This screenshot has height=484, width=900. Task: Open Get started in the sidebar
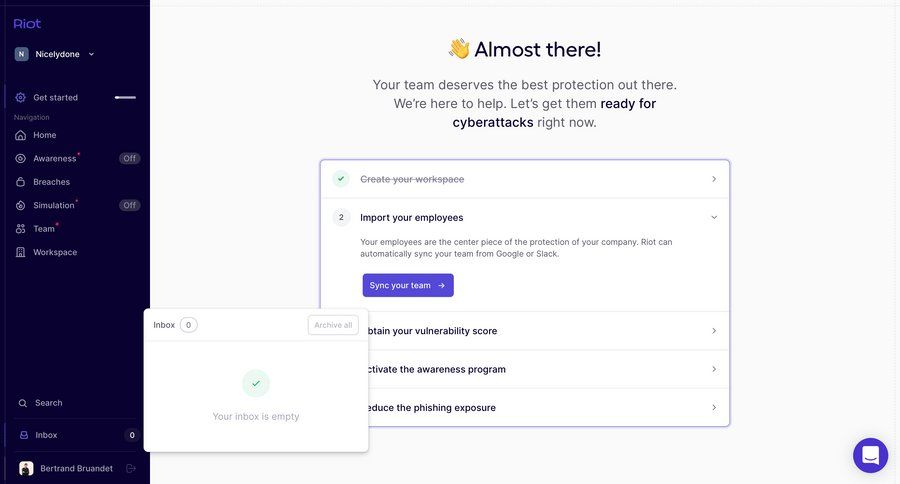click(55, 97)
